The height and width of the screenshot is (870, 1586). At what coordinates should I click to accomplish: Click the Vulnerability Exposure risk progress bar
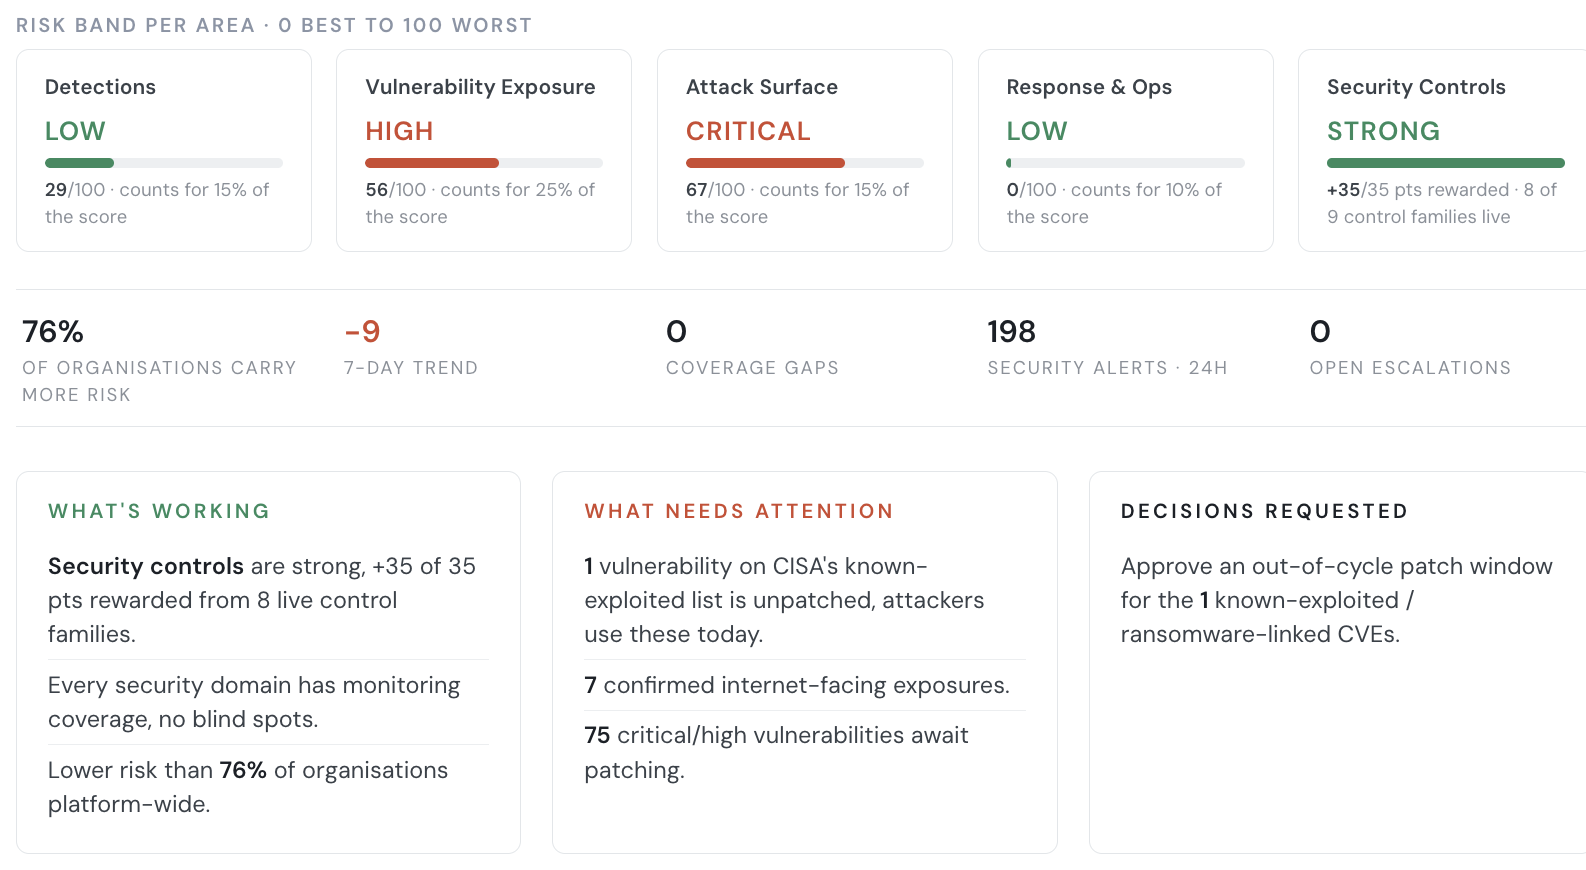[484, 163]
